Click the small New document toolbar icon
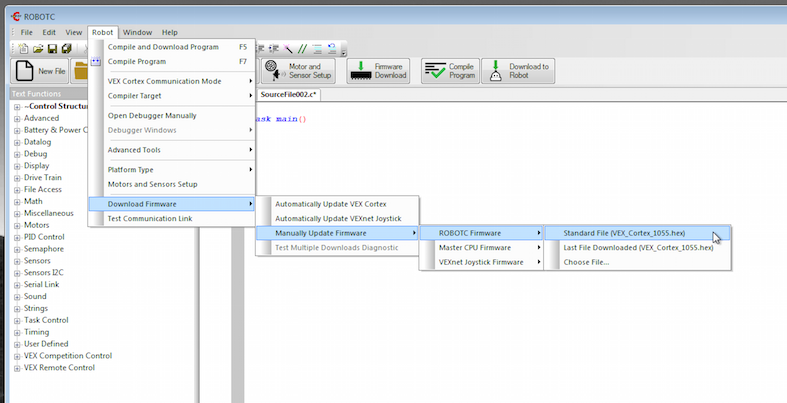This screenshot has width=787, height=403. click(x=23, y=49)
